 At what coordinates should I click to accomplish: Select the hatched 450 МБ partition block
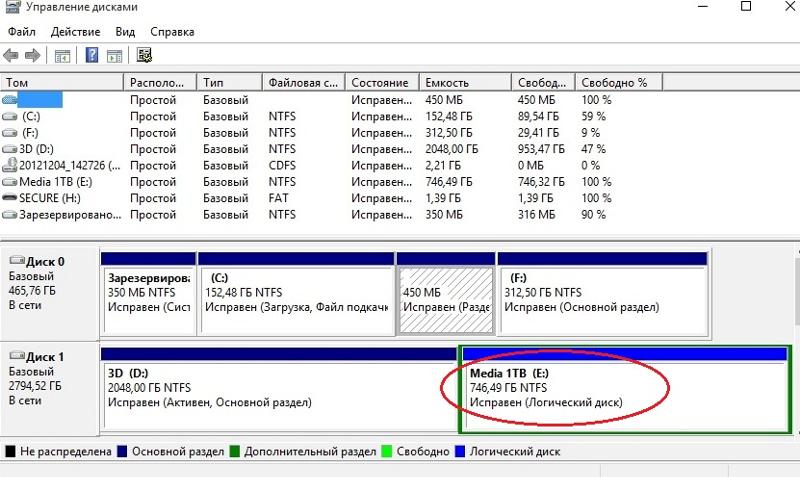(446, 293)
